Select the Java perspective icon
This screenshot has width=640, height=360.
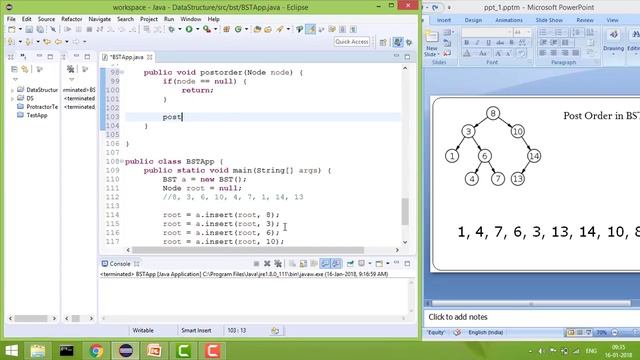[x=398, y=42]
